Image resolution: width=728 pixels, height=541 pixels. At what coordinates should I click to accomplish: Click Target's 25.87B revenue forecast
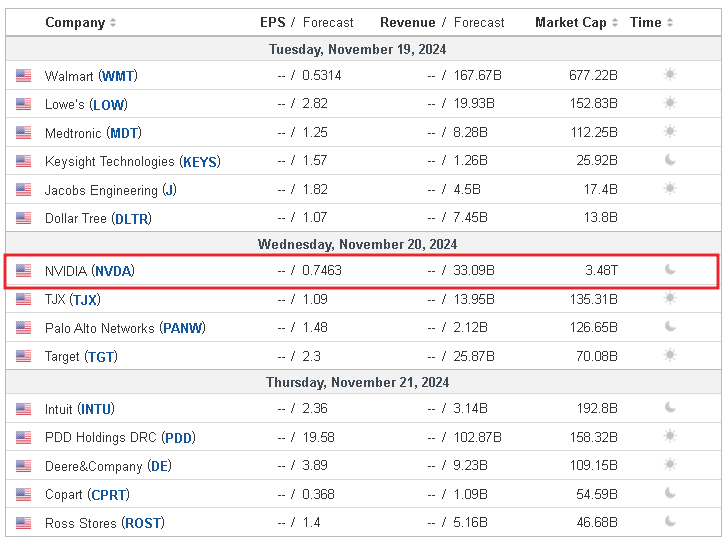(474, 356)
